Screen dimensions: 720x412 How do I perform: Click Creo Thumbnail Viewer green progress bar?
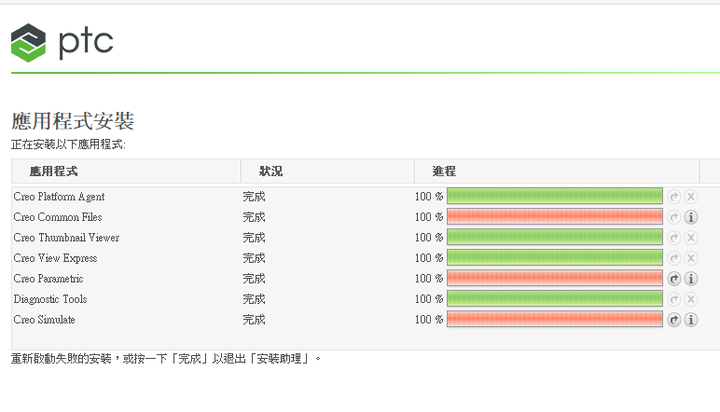(x=555, y=237)
